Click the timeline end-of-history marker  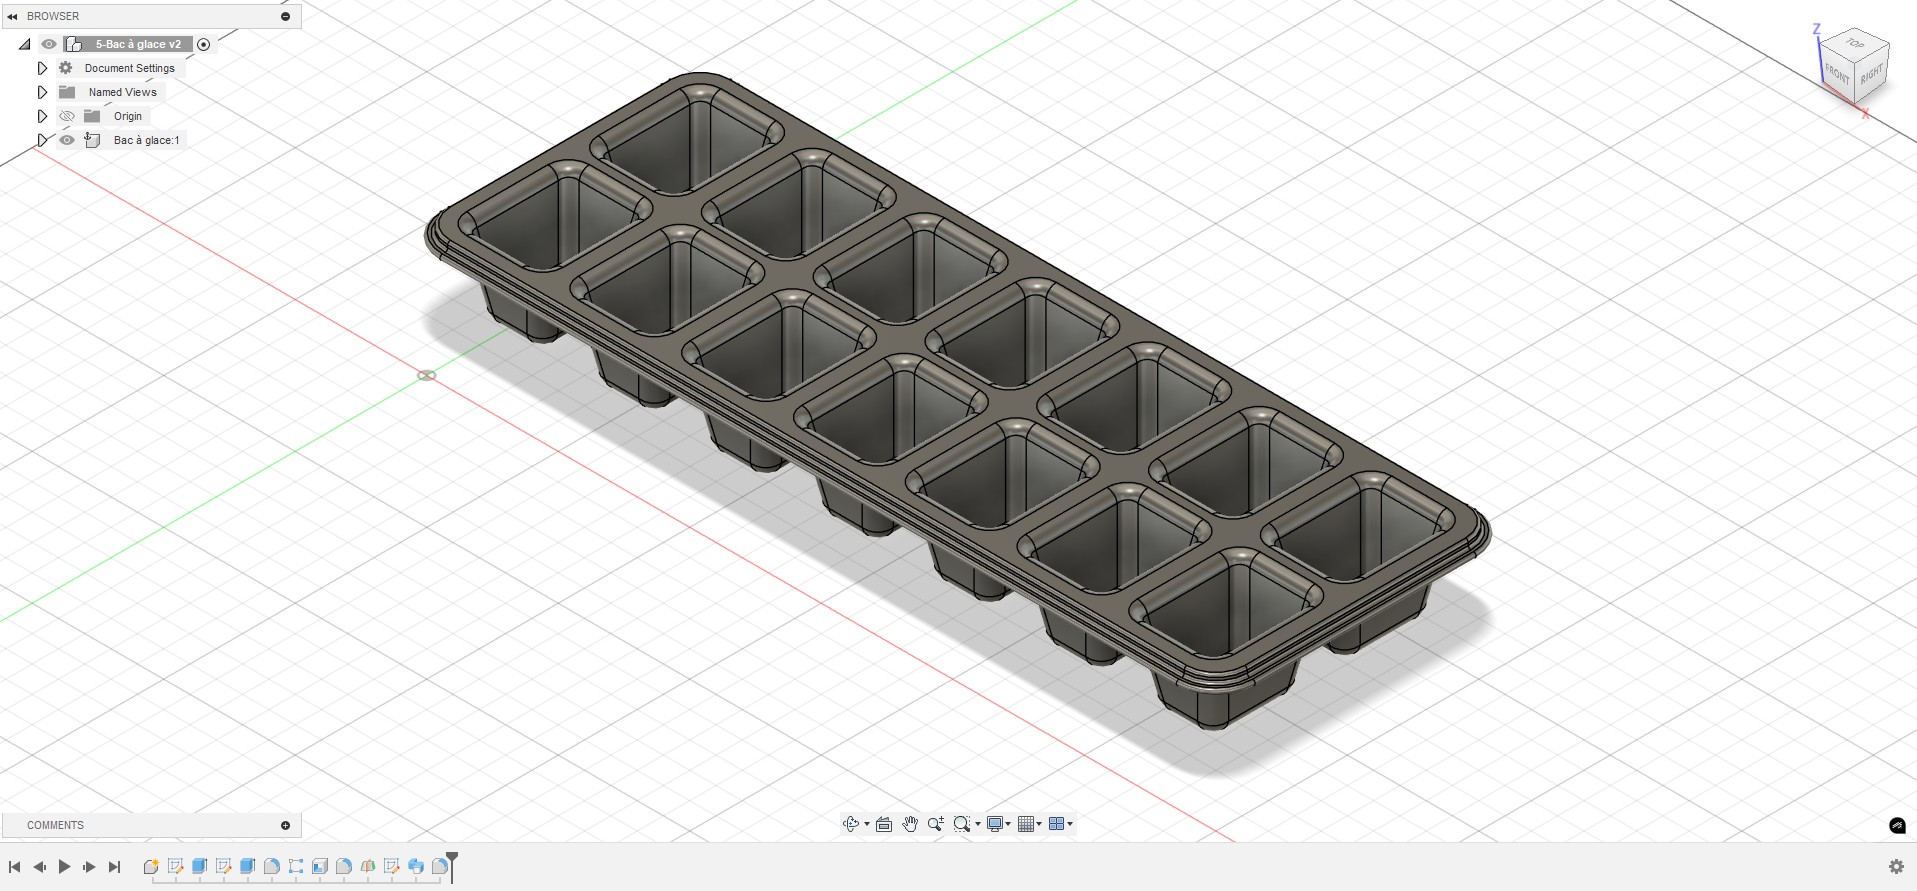coord(452,866)
